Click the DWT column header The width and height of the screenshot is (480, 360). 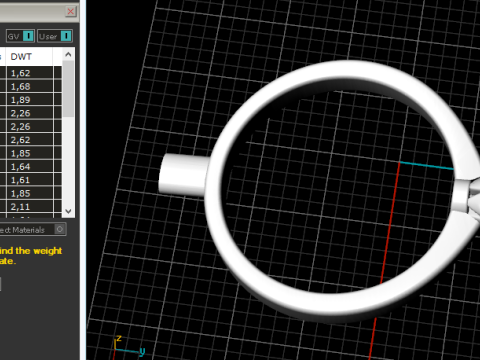coord(29,56)
